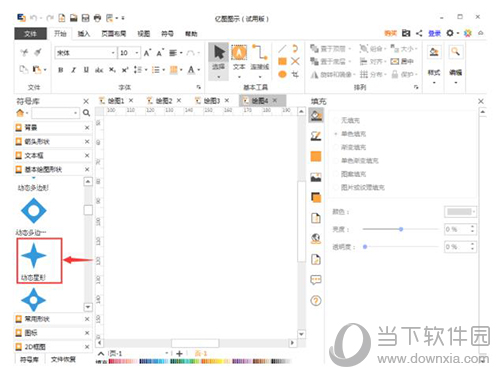The image size is (500, 377).
Task: Click the brightness (亮度) slider handle
Action: [x=401, y=229]
